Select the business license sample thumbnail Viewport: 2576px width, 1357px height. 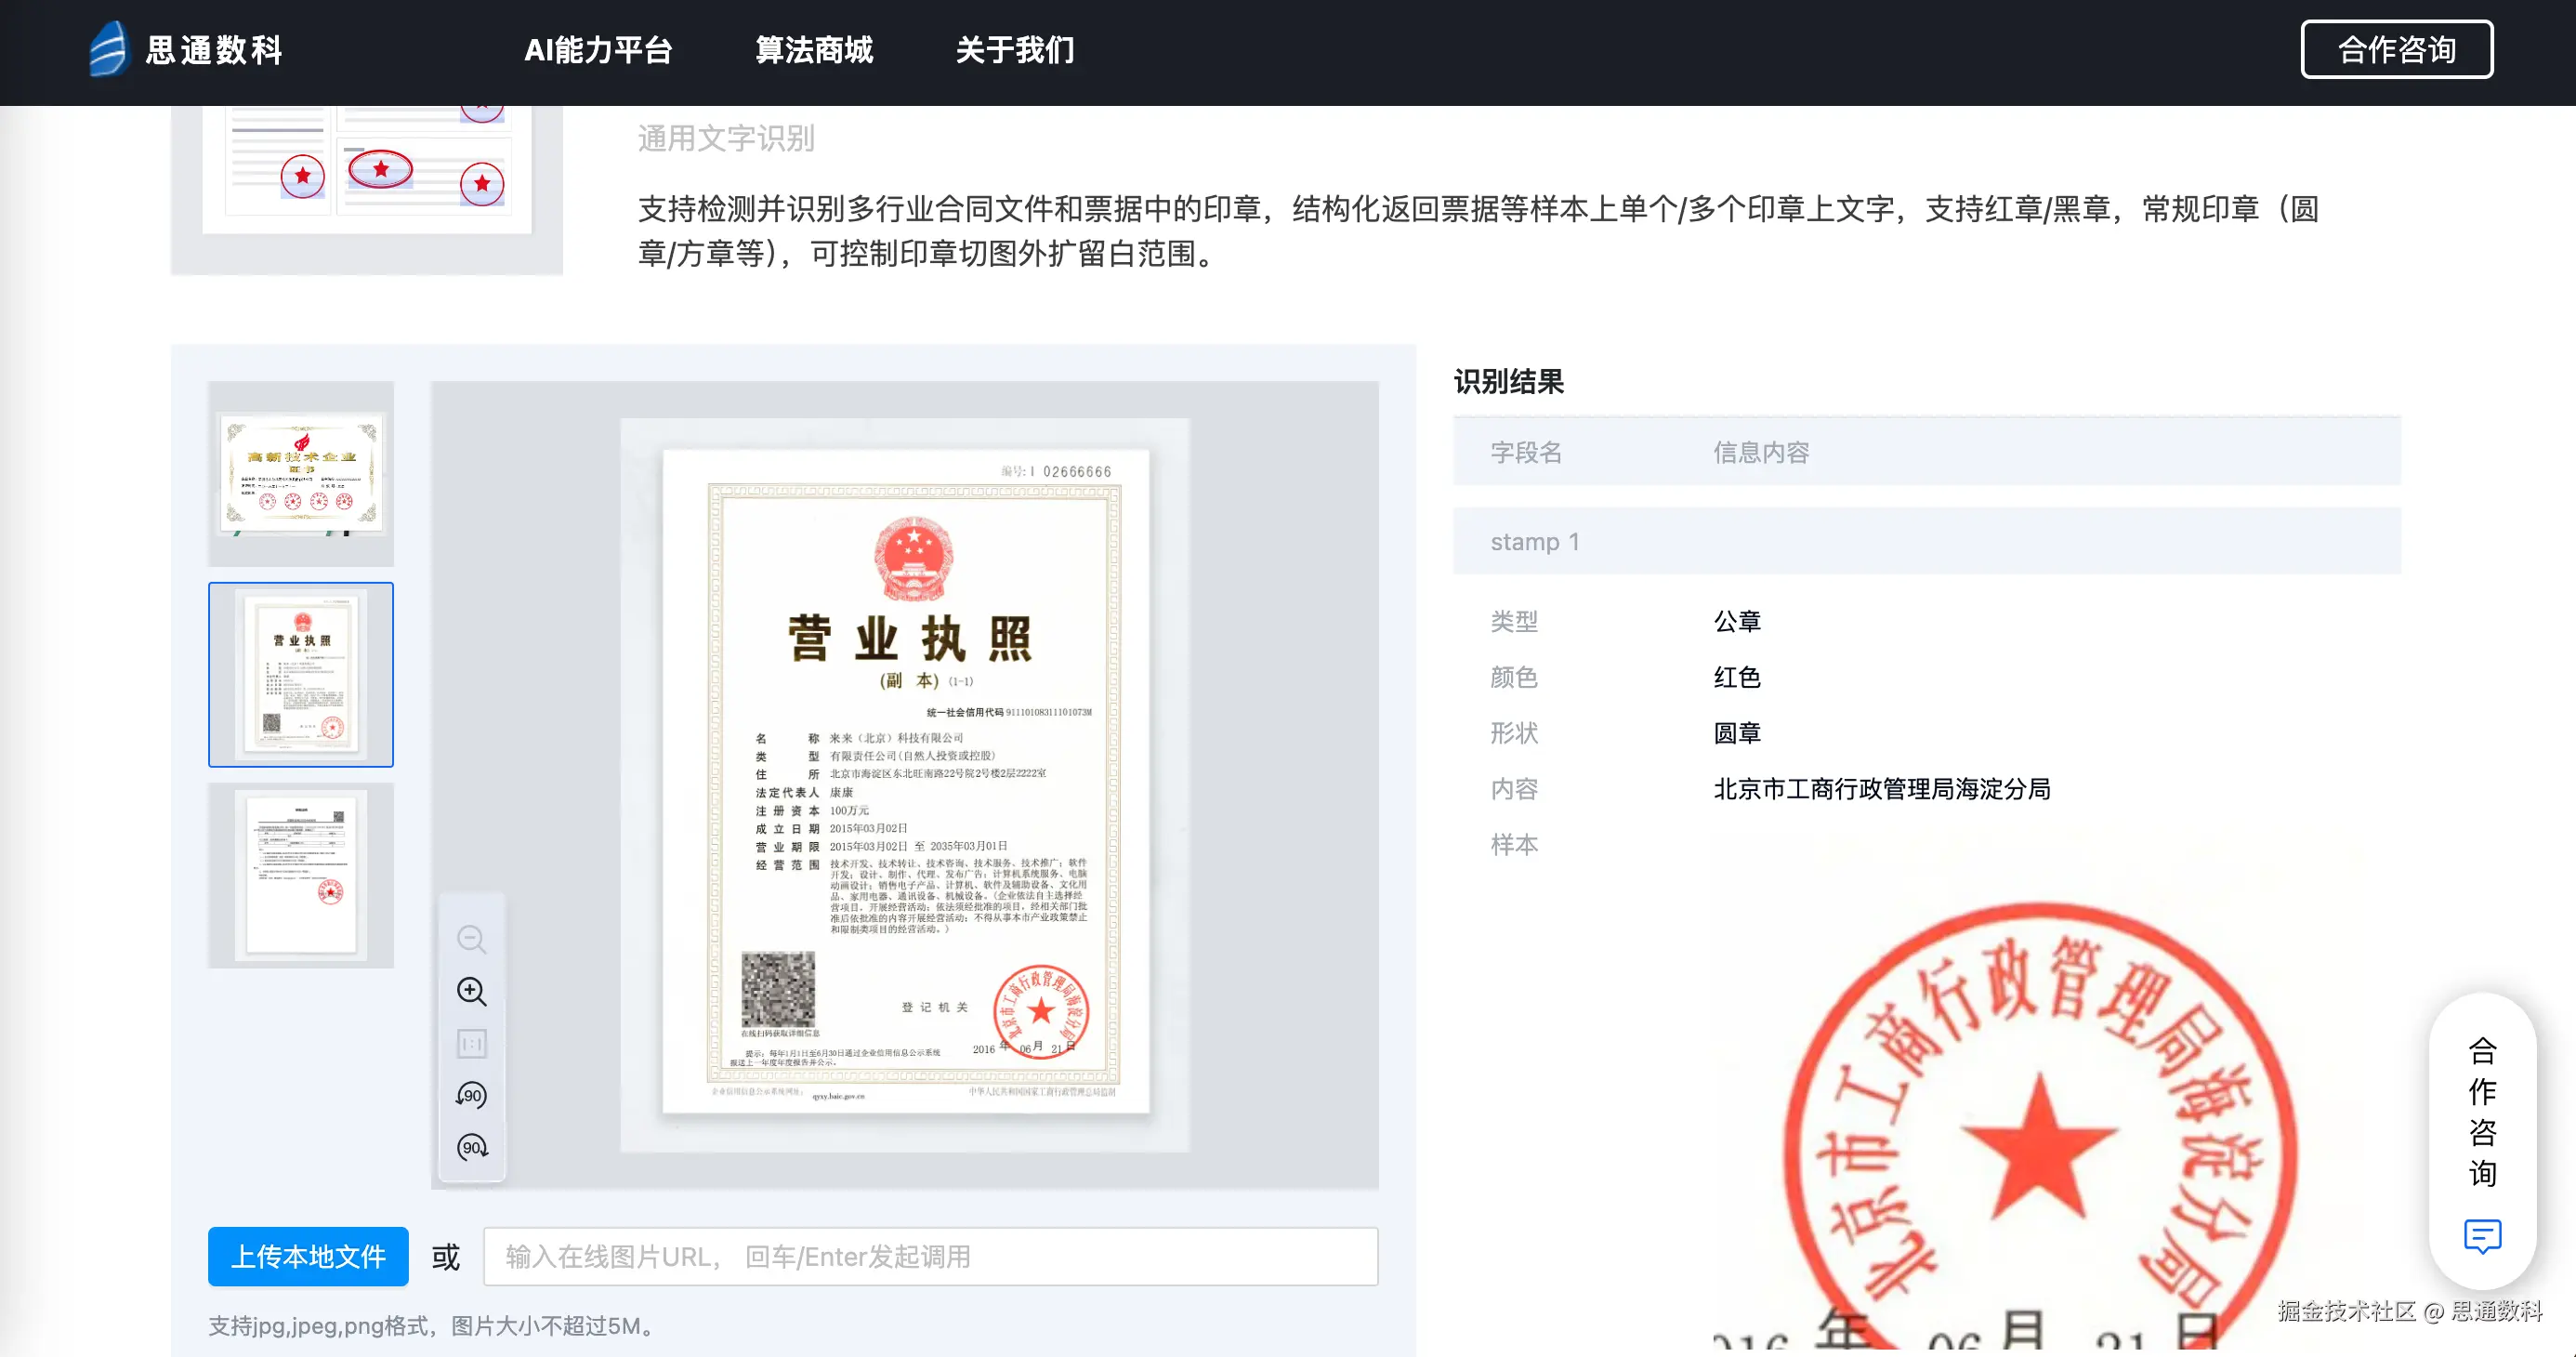tap(301, 674)
